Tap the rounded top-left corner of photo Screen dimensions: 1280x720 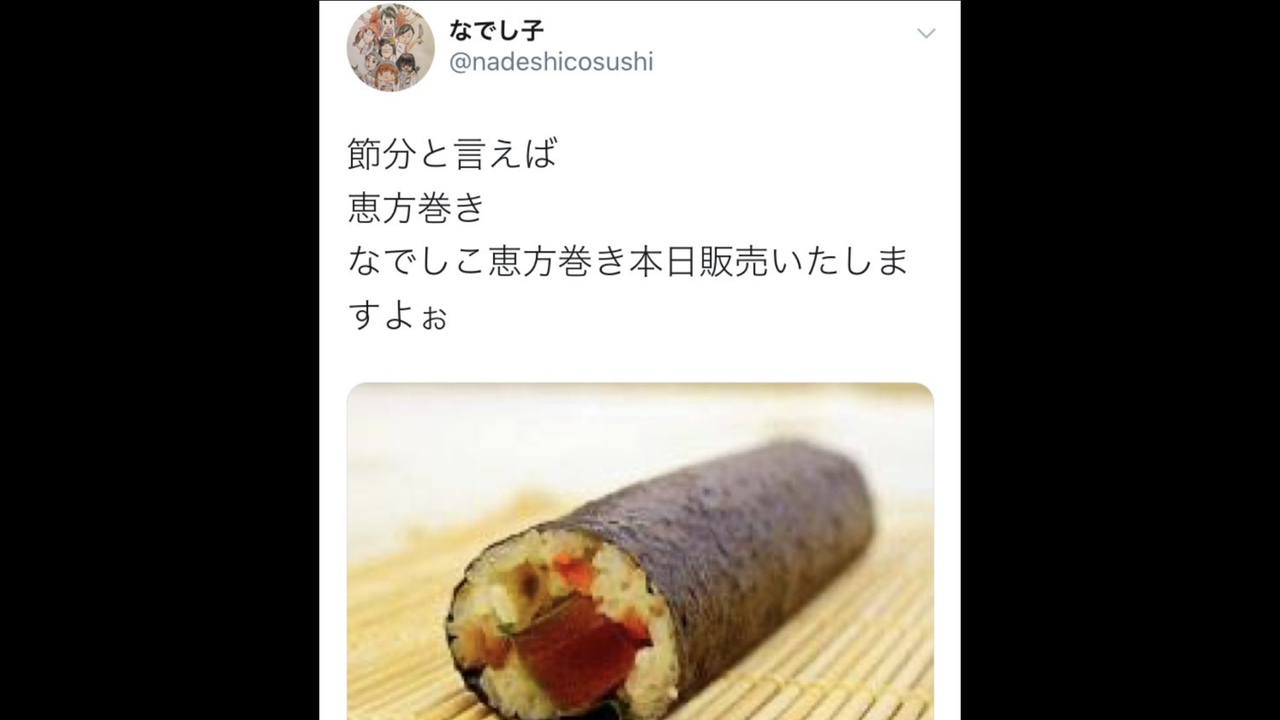tap(356, 392)
